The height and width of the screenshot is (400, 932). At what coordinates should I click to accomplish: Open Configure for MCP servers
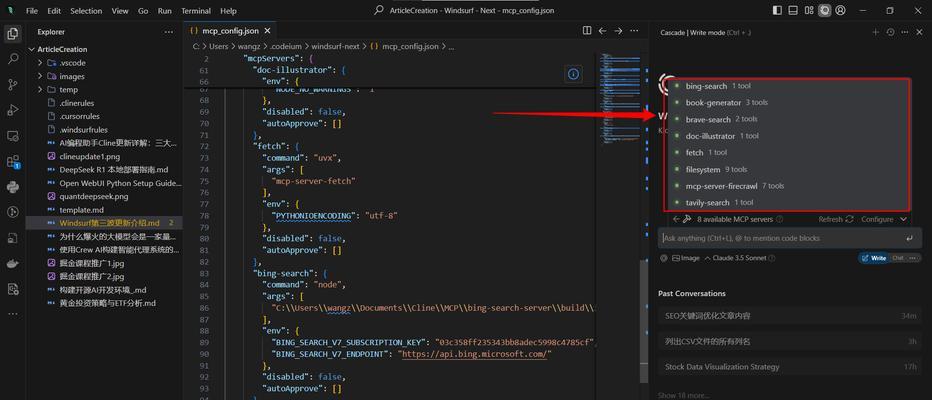[x=877, y=219]
